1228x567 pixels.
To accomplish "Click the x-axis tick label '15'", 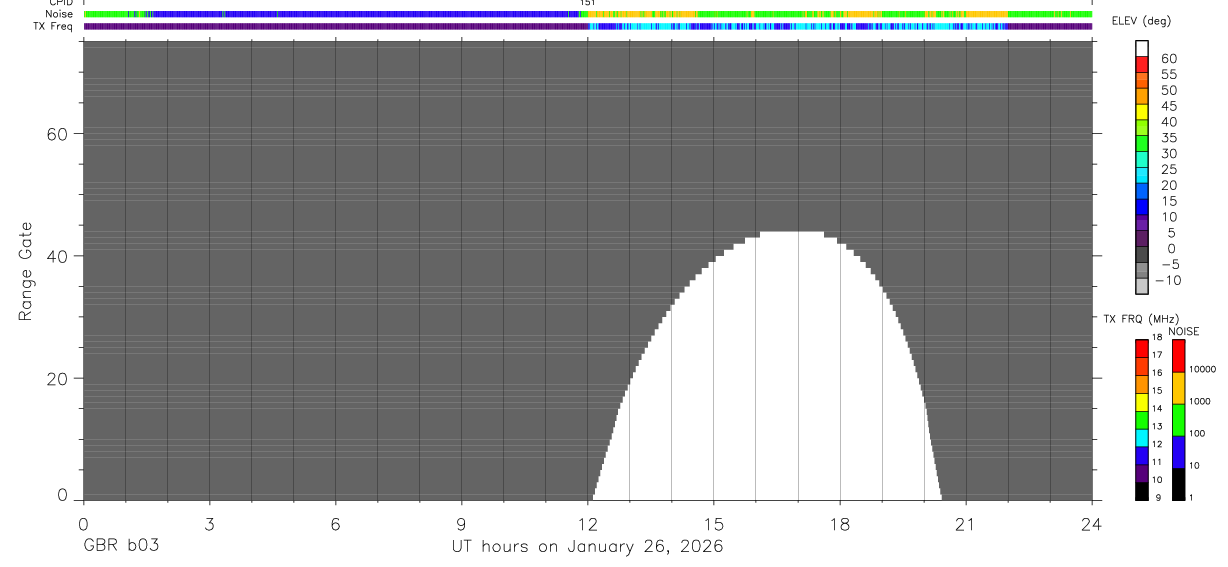I will (713, 523).
